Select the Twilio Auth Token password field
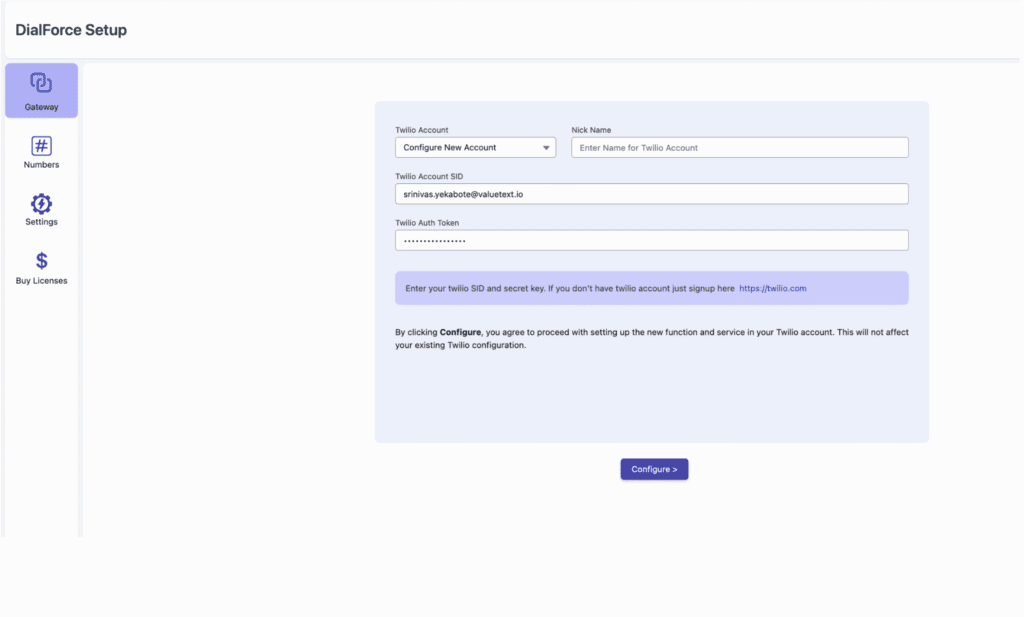Screen dimensions: 1024x617 [x=651, y=241]
